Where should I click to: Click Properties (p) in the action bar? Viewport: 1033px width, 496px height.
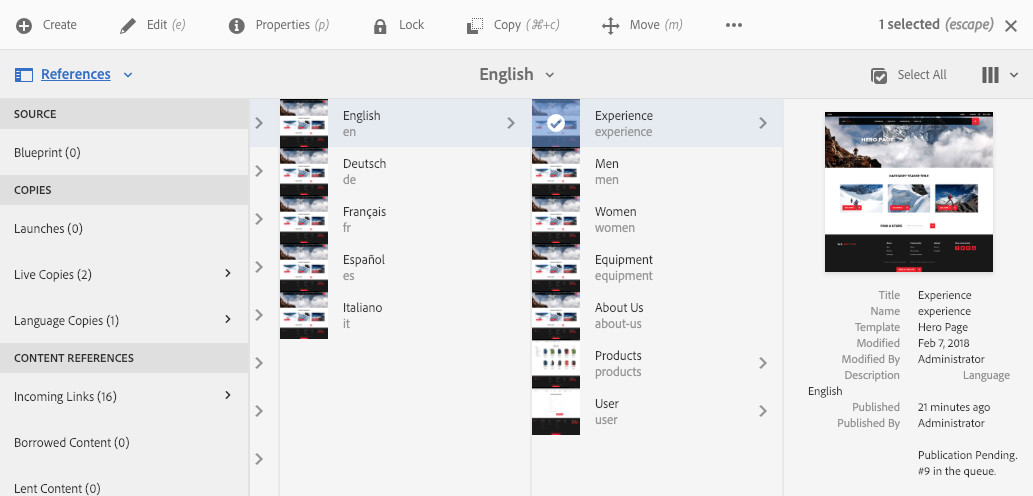coord(293,25)
